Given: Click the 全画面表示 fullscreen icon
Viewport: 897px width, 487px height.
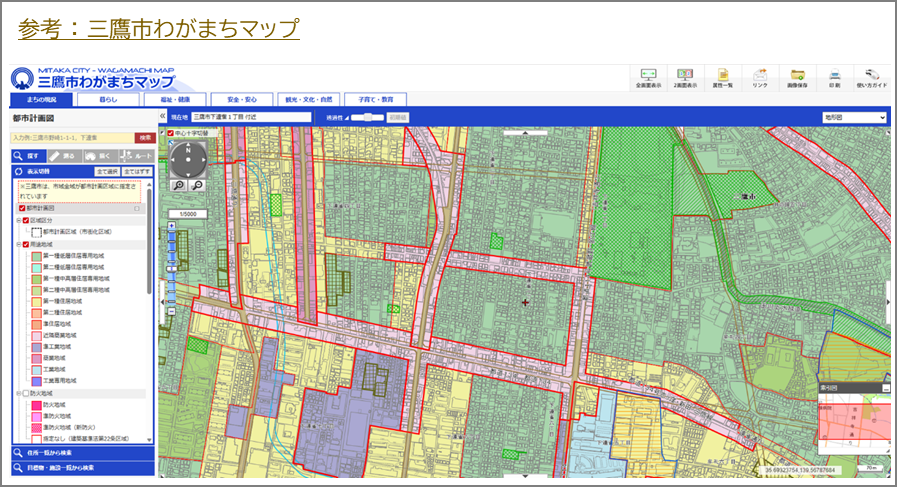Looking at the screenshot, I should coord(648,77).
